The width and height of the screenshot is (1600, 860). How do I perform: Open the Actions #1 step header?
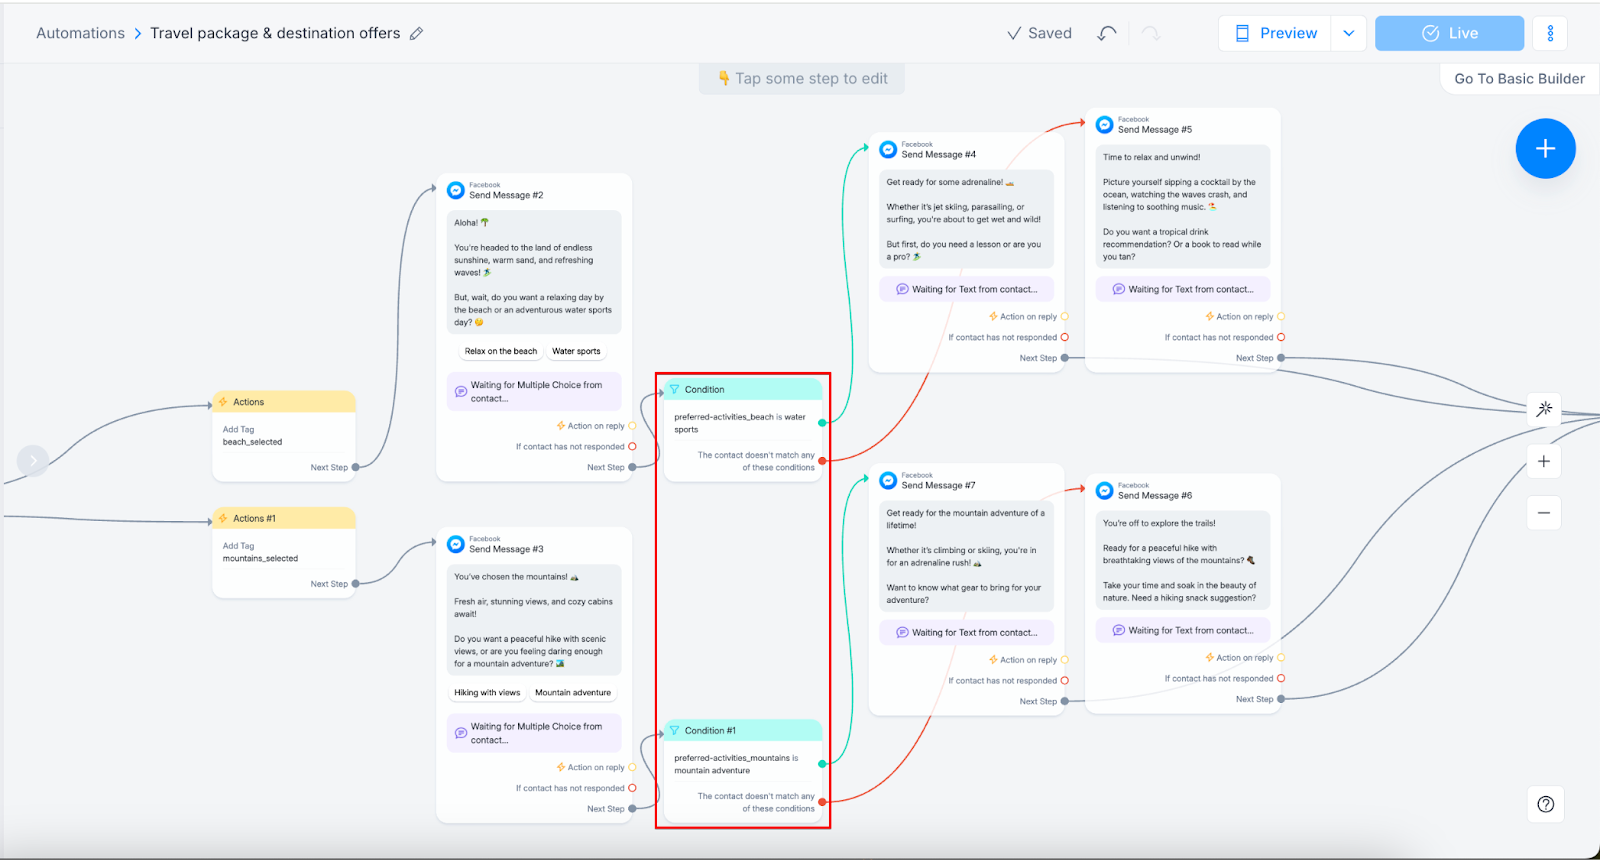(284, 518)
